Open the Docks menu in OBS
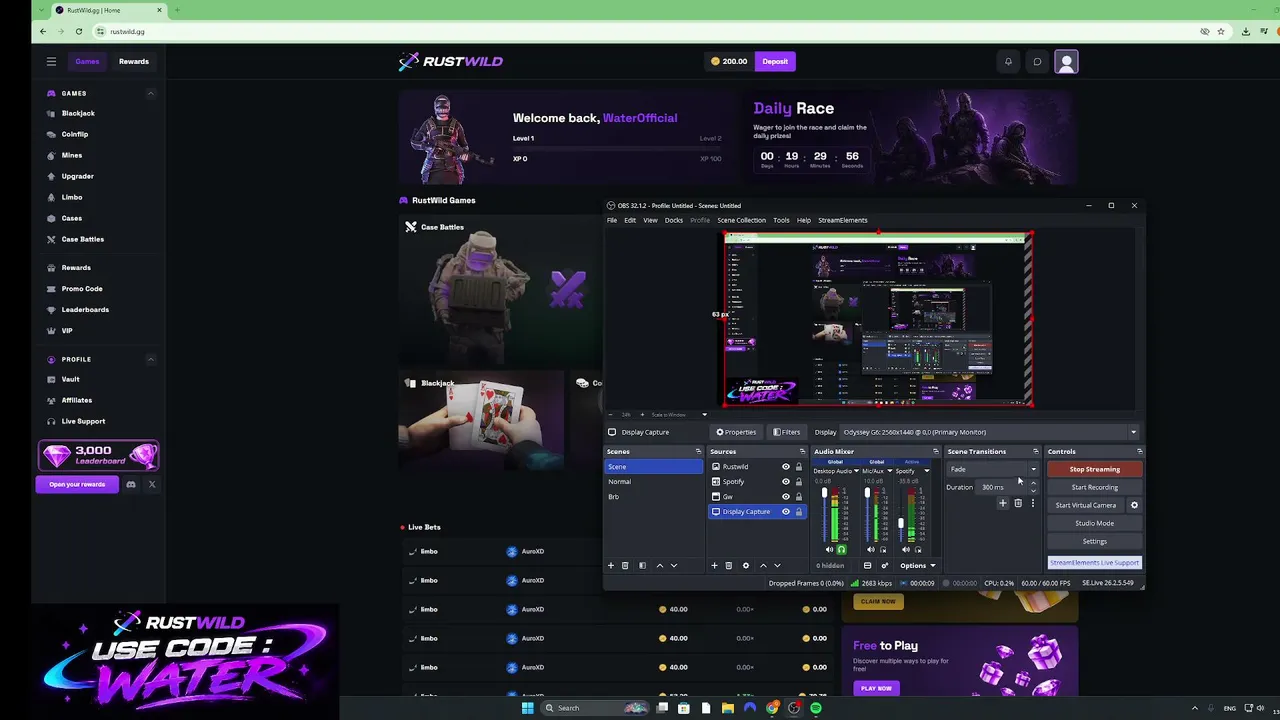The height and width of the screenshot is (720, 1280). click(x=674, y=220)
